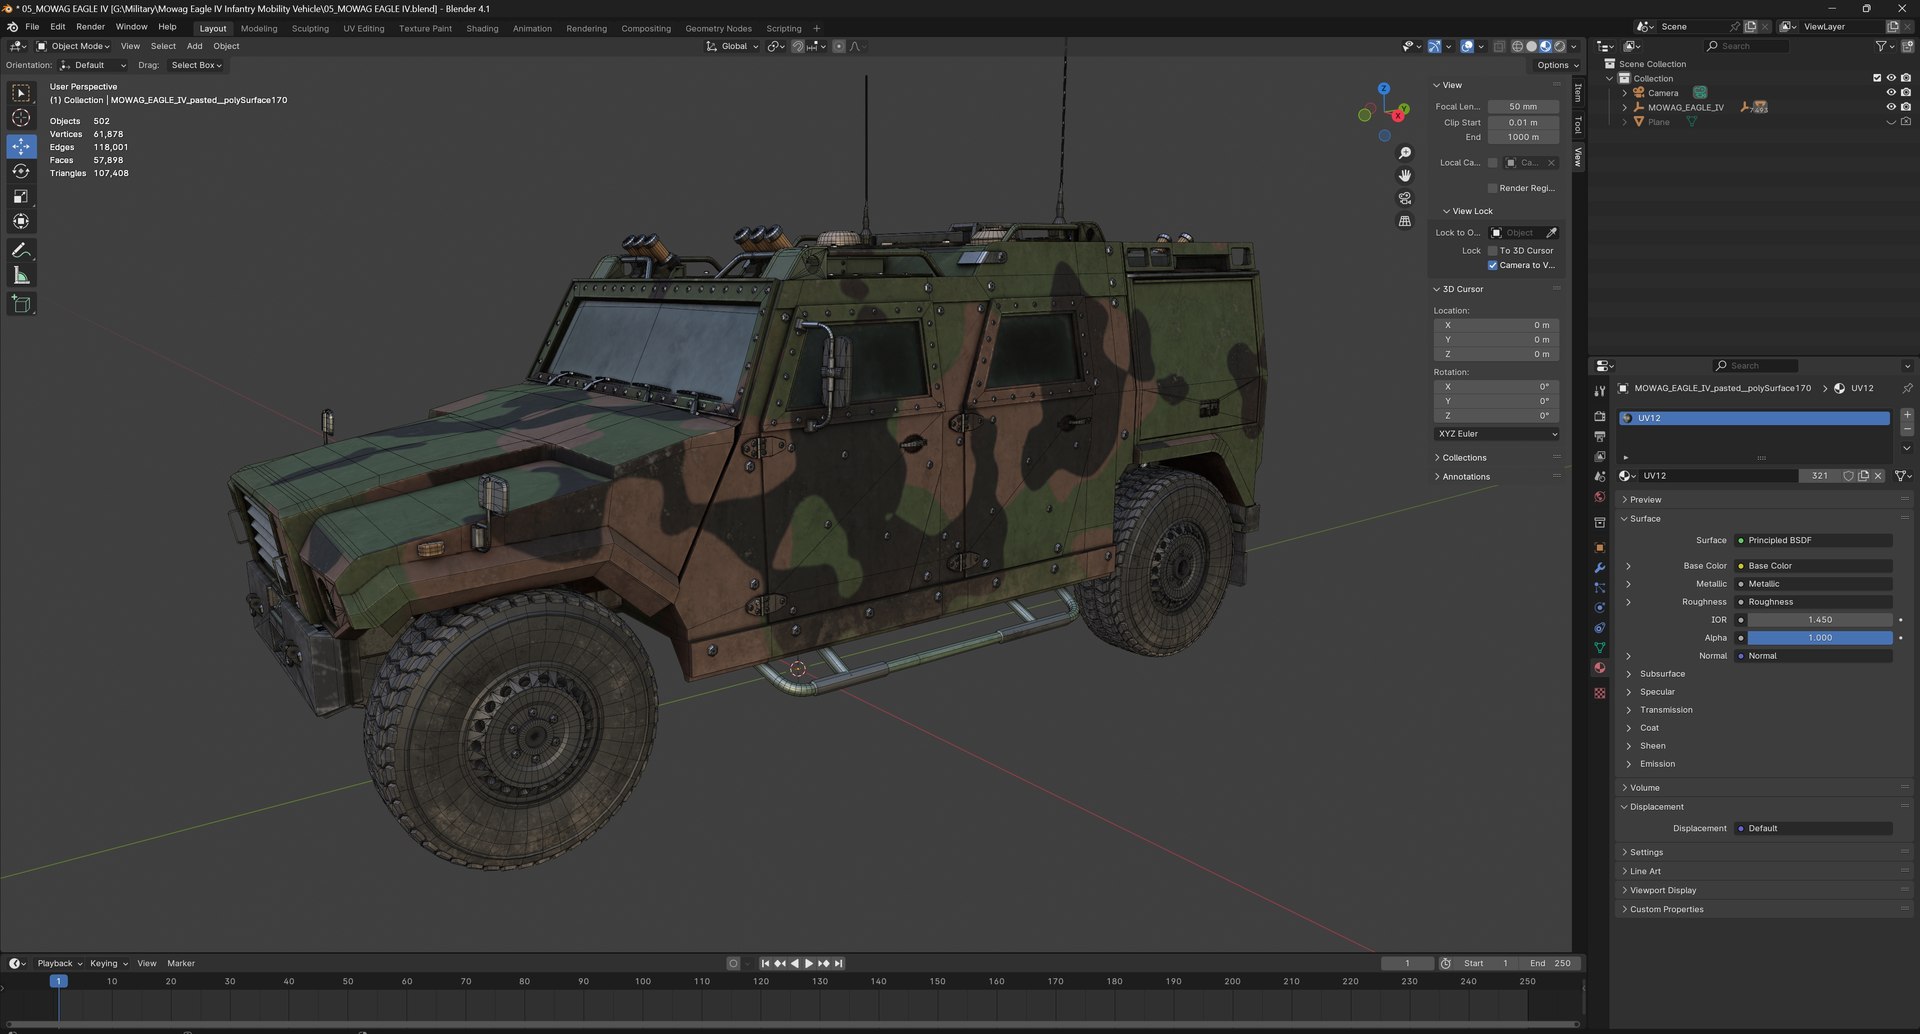1920x1034 pixels.
Task: Expand MOWAG_EAGLE_IV in the outliner
Action: [1624, 107]
